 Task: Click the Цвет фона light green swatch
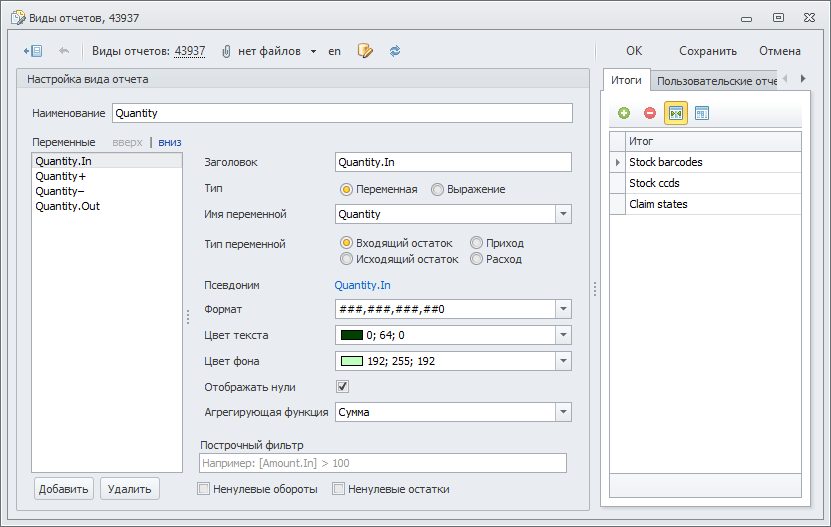351,362
